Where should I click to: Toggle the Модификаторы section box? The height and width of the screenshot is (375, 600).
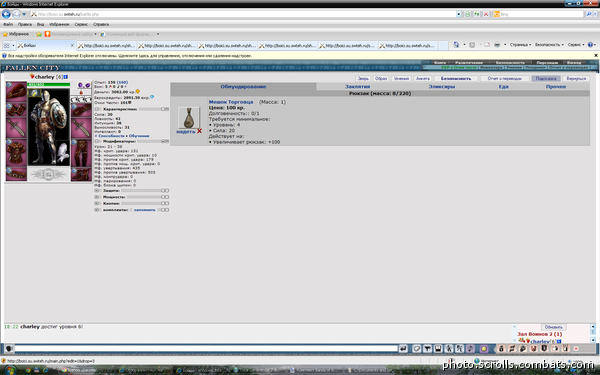[x=97, y=141]
